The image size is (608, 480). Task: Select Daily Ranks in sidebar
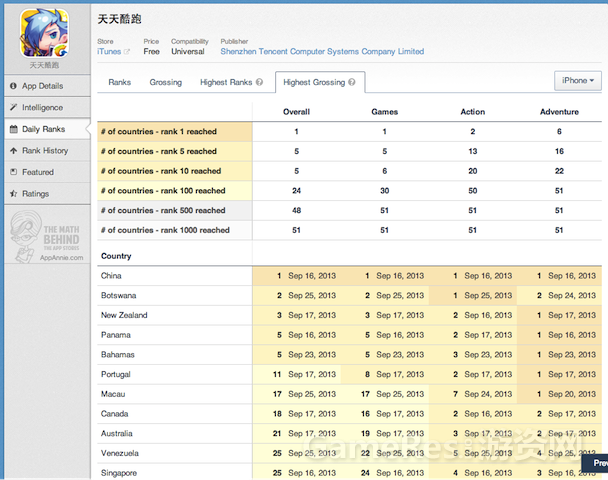(x=47, y=129)
